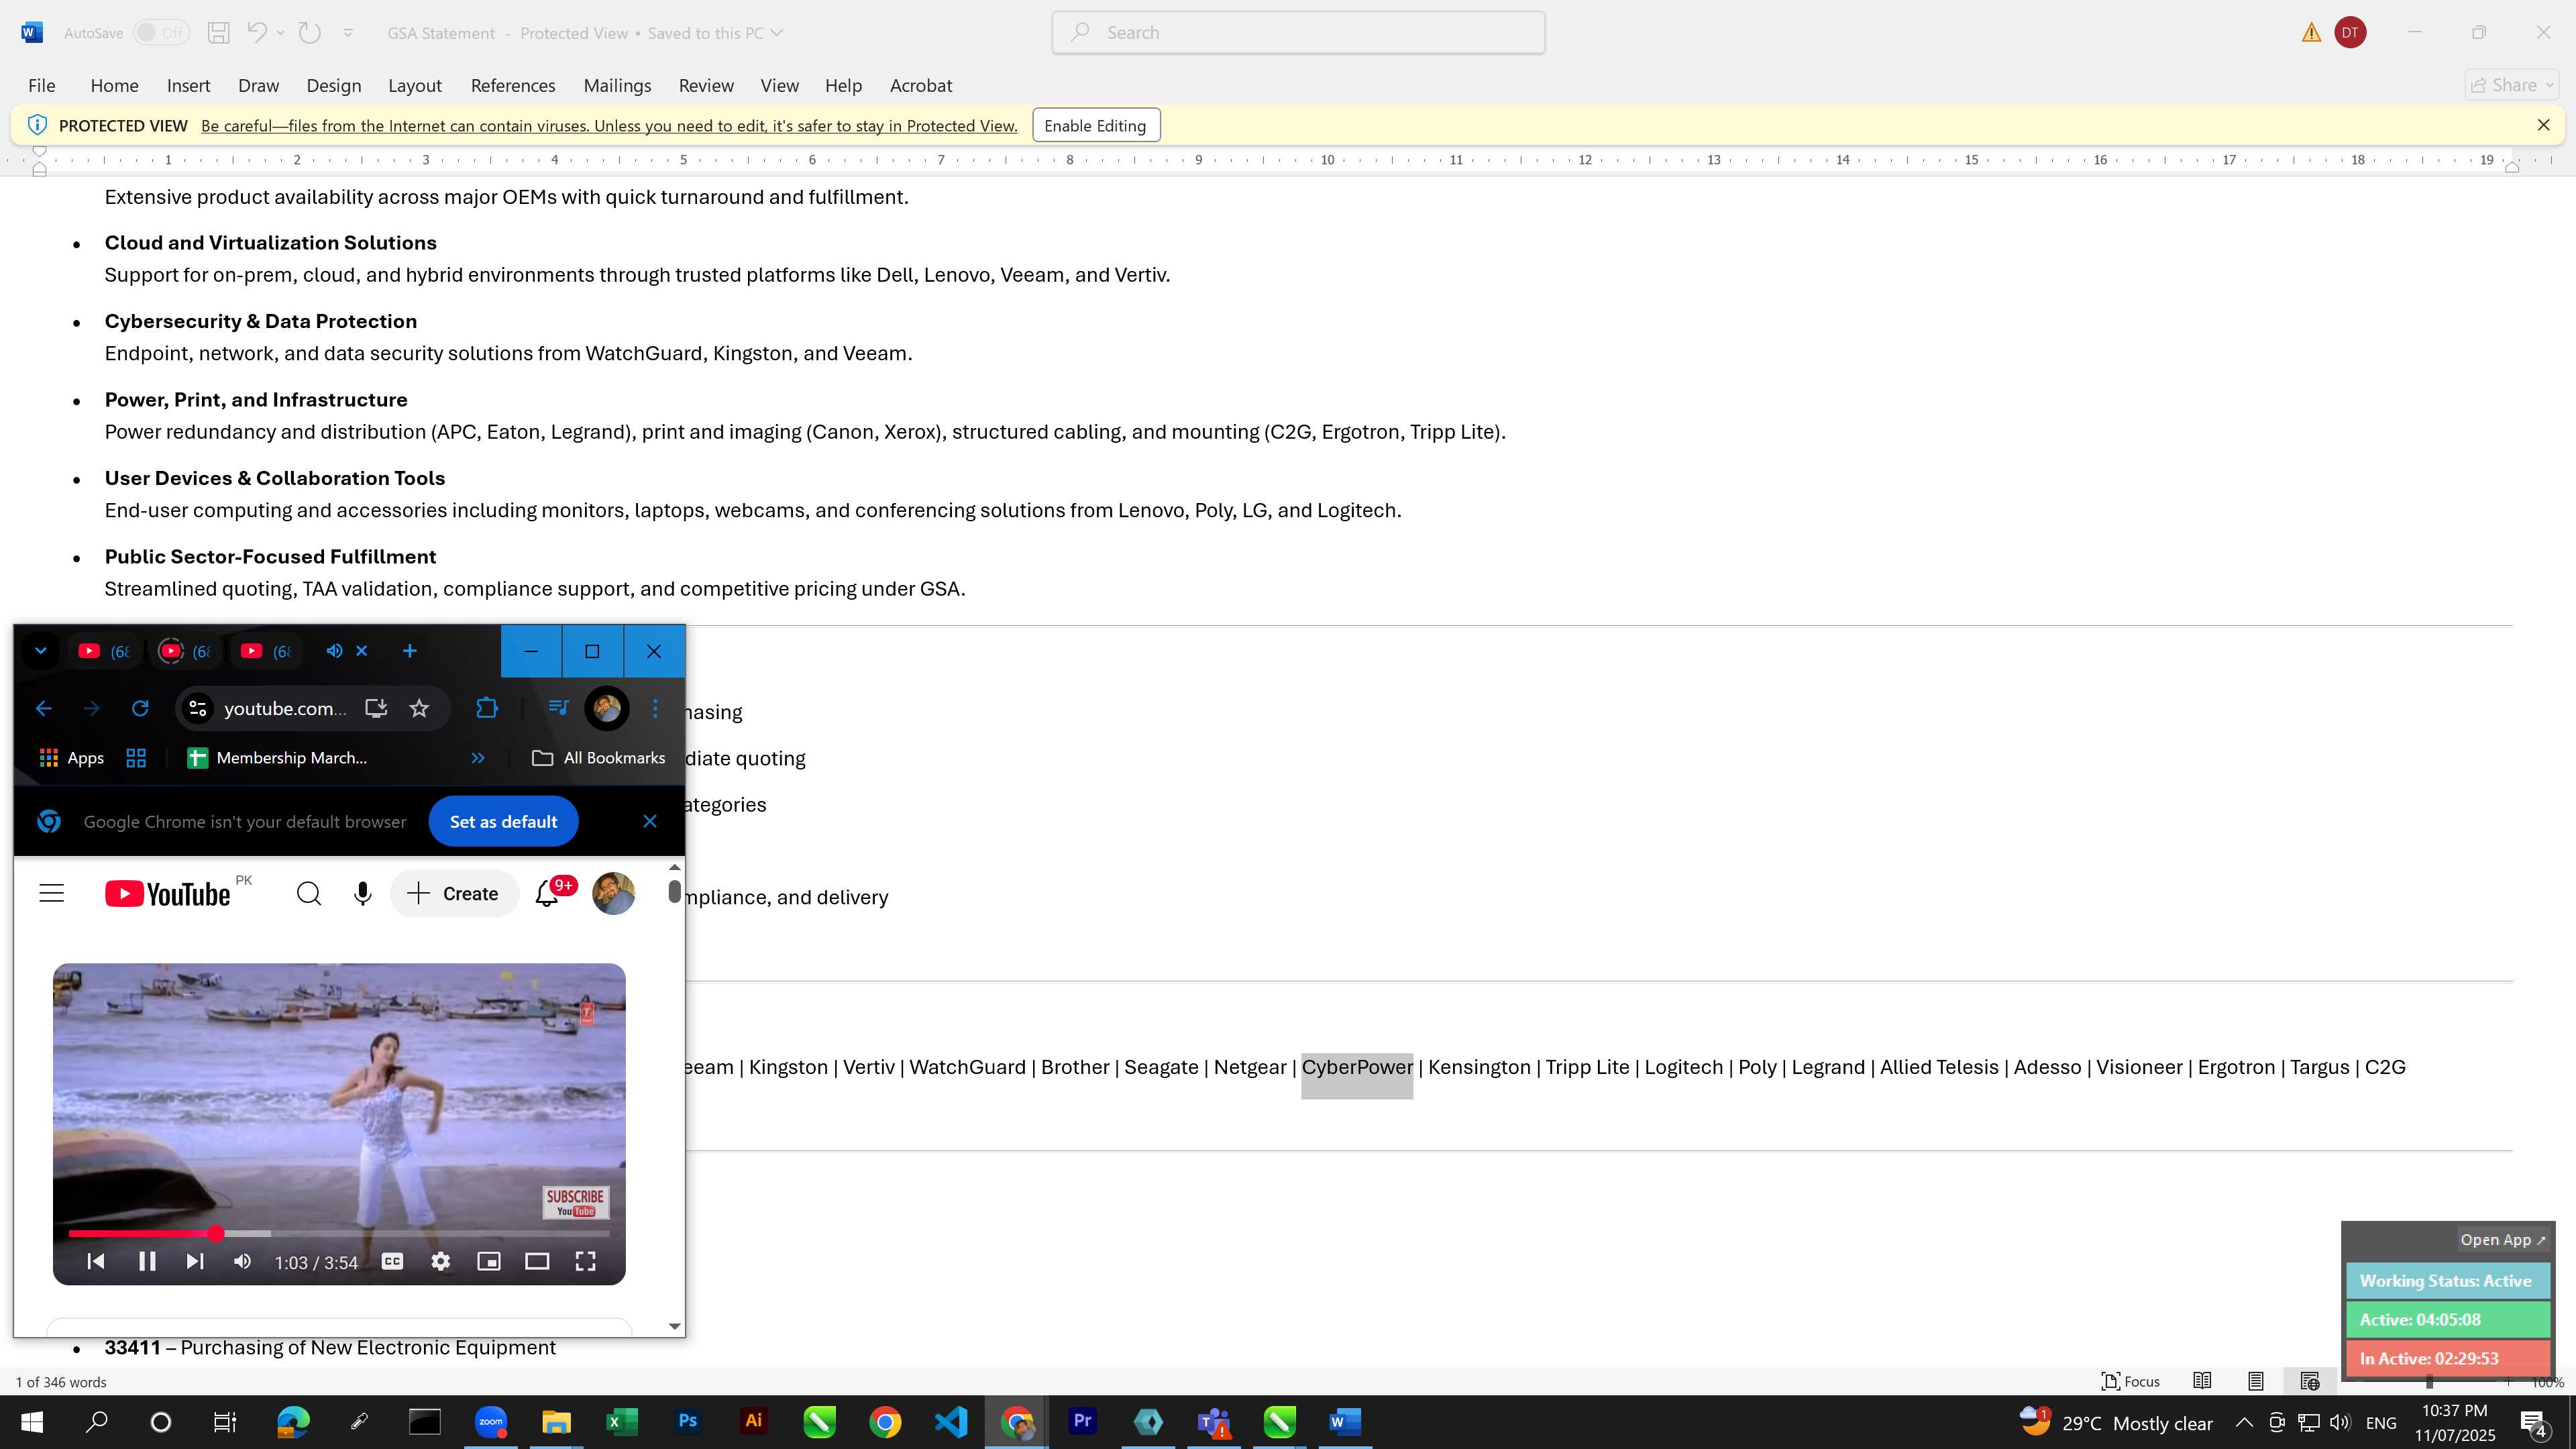Screen dimensions: 2576x1449
Task: Expand hidden bookmarks chevron
Action: [x=478, y=758]
